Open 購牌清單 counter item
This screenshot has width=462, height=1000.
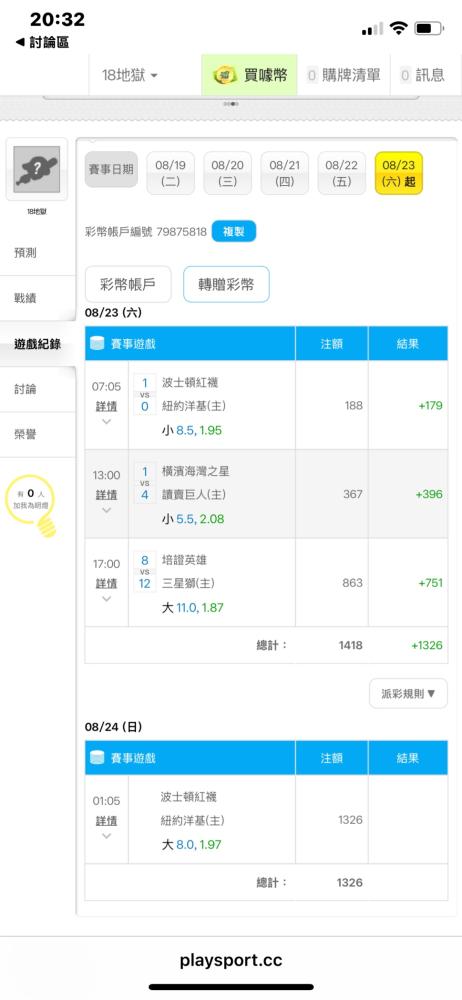(344, 75)
